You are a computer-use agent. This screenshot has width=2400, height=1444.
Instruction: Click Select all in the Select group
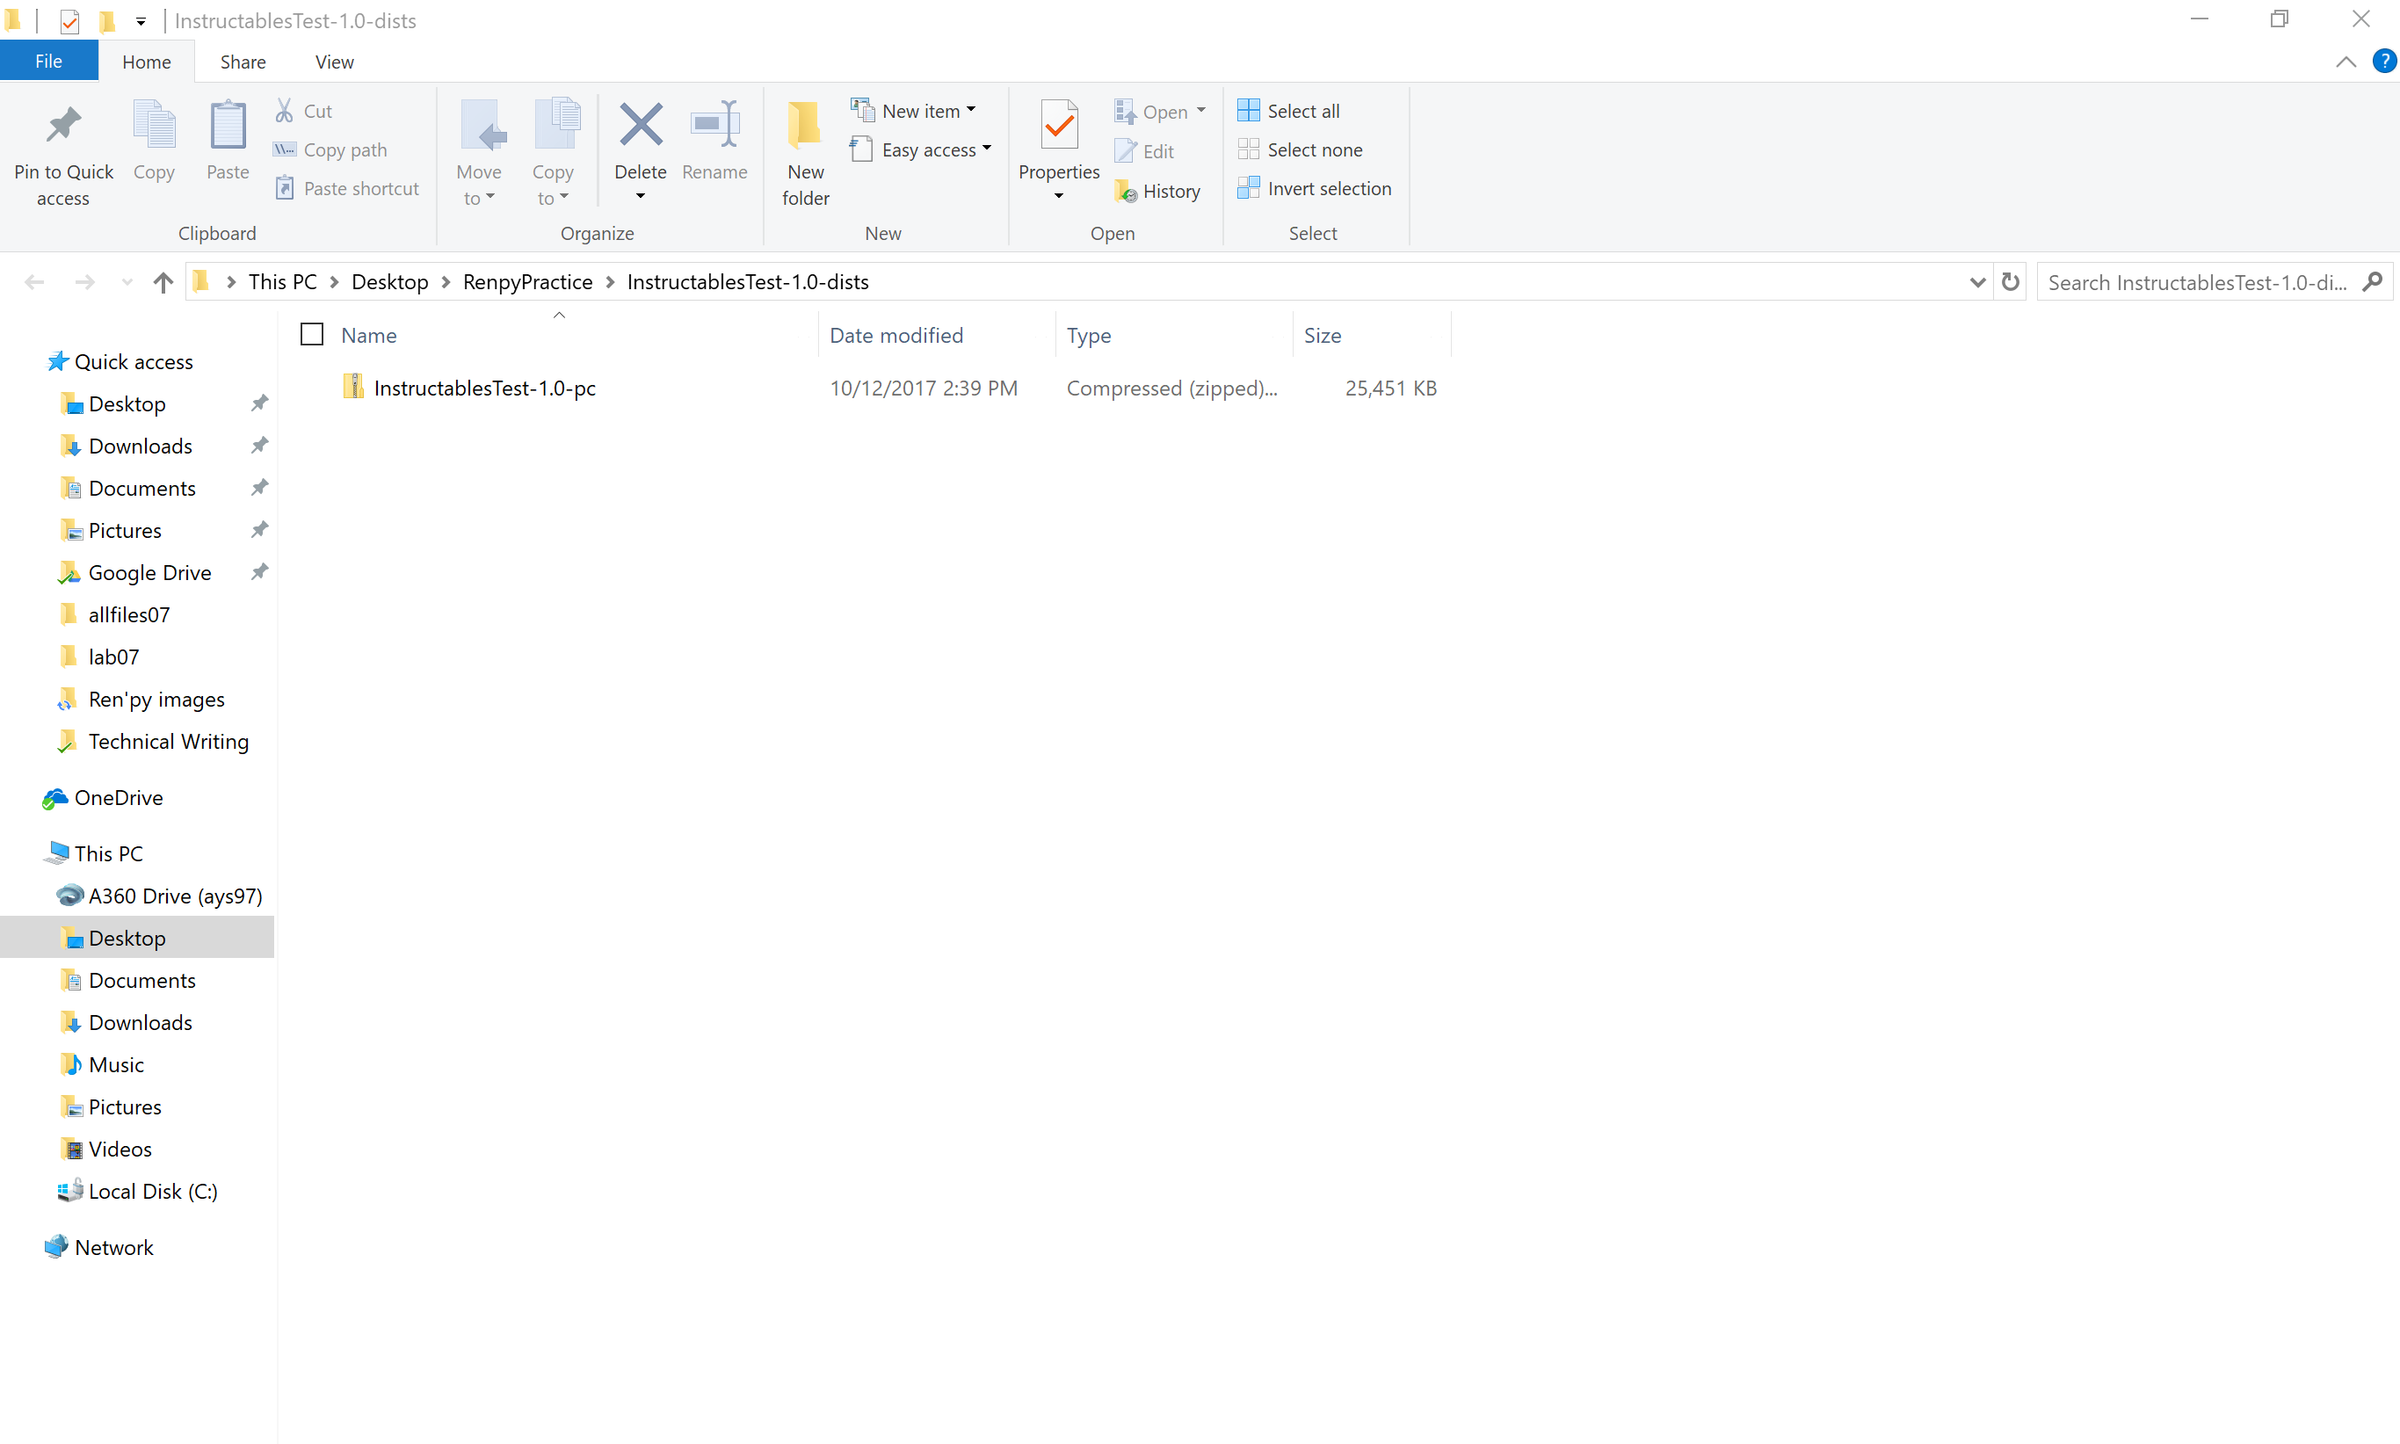[1288, 110]
